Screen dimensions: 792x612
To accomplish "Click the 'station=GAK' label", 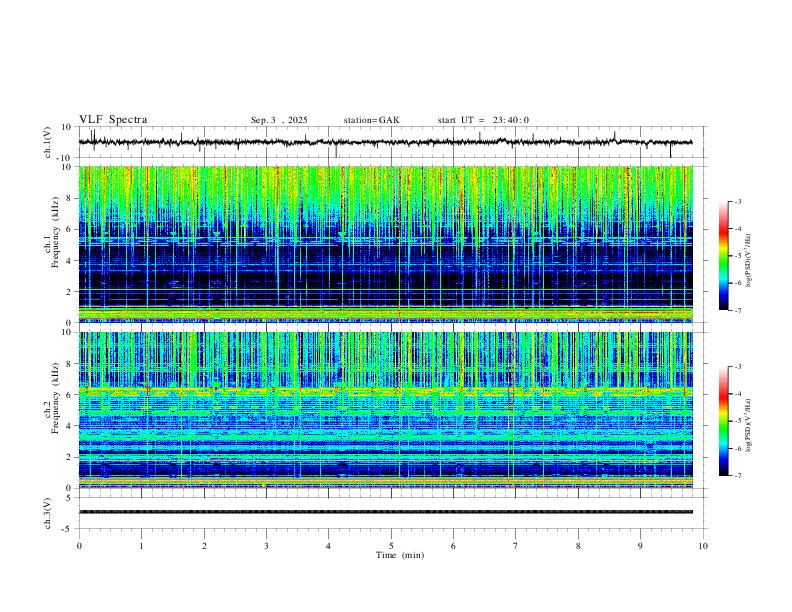I will tap(371, 120).
